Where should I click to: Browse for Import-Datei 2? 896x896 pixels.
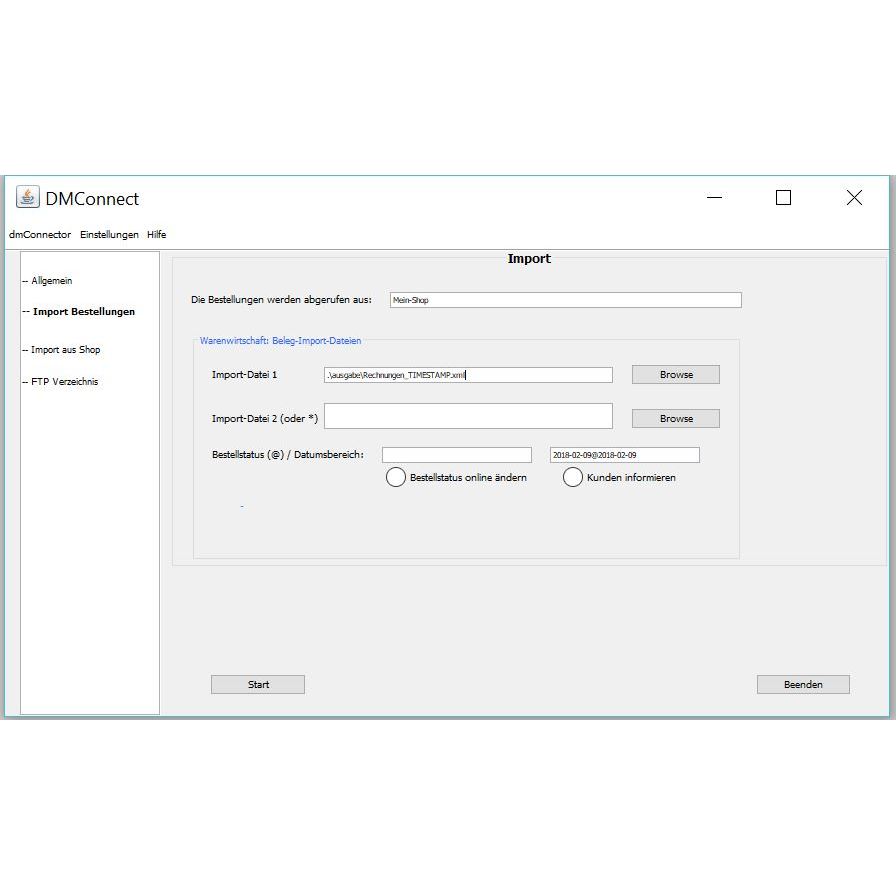point(675,419)
